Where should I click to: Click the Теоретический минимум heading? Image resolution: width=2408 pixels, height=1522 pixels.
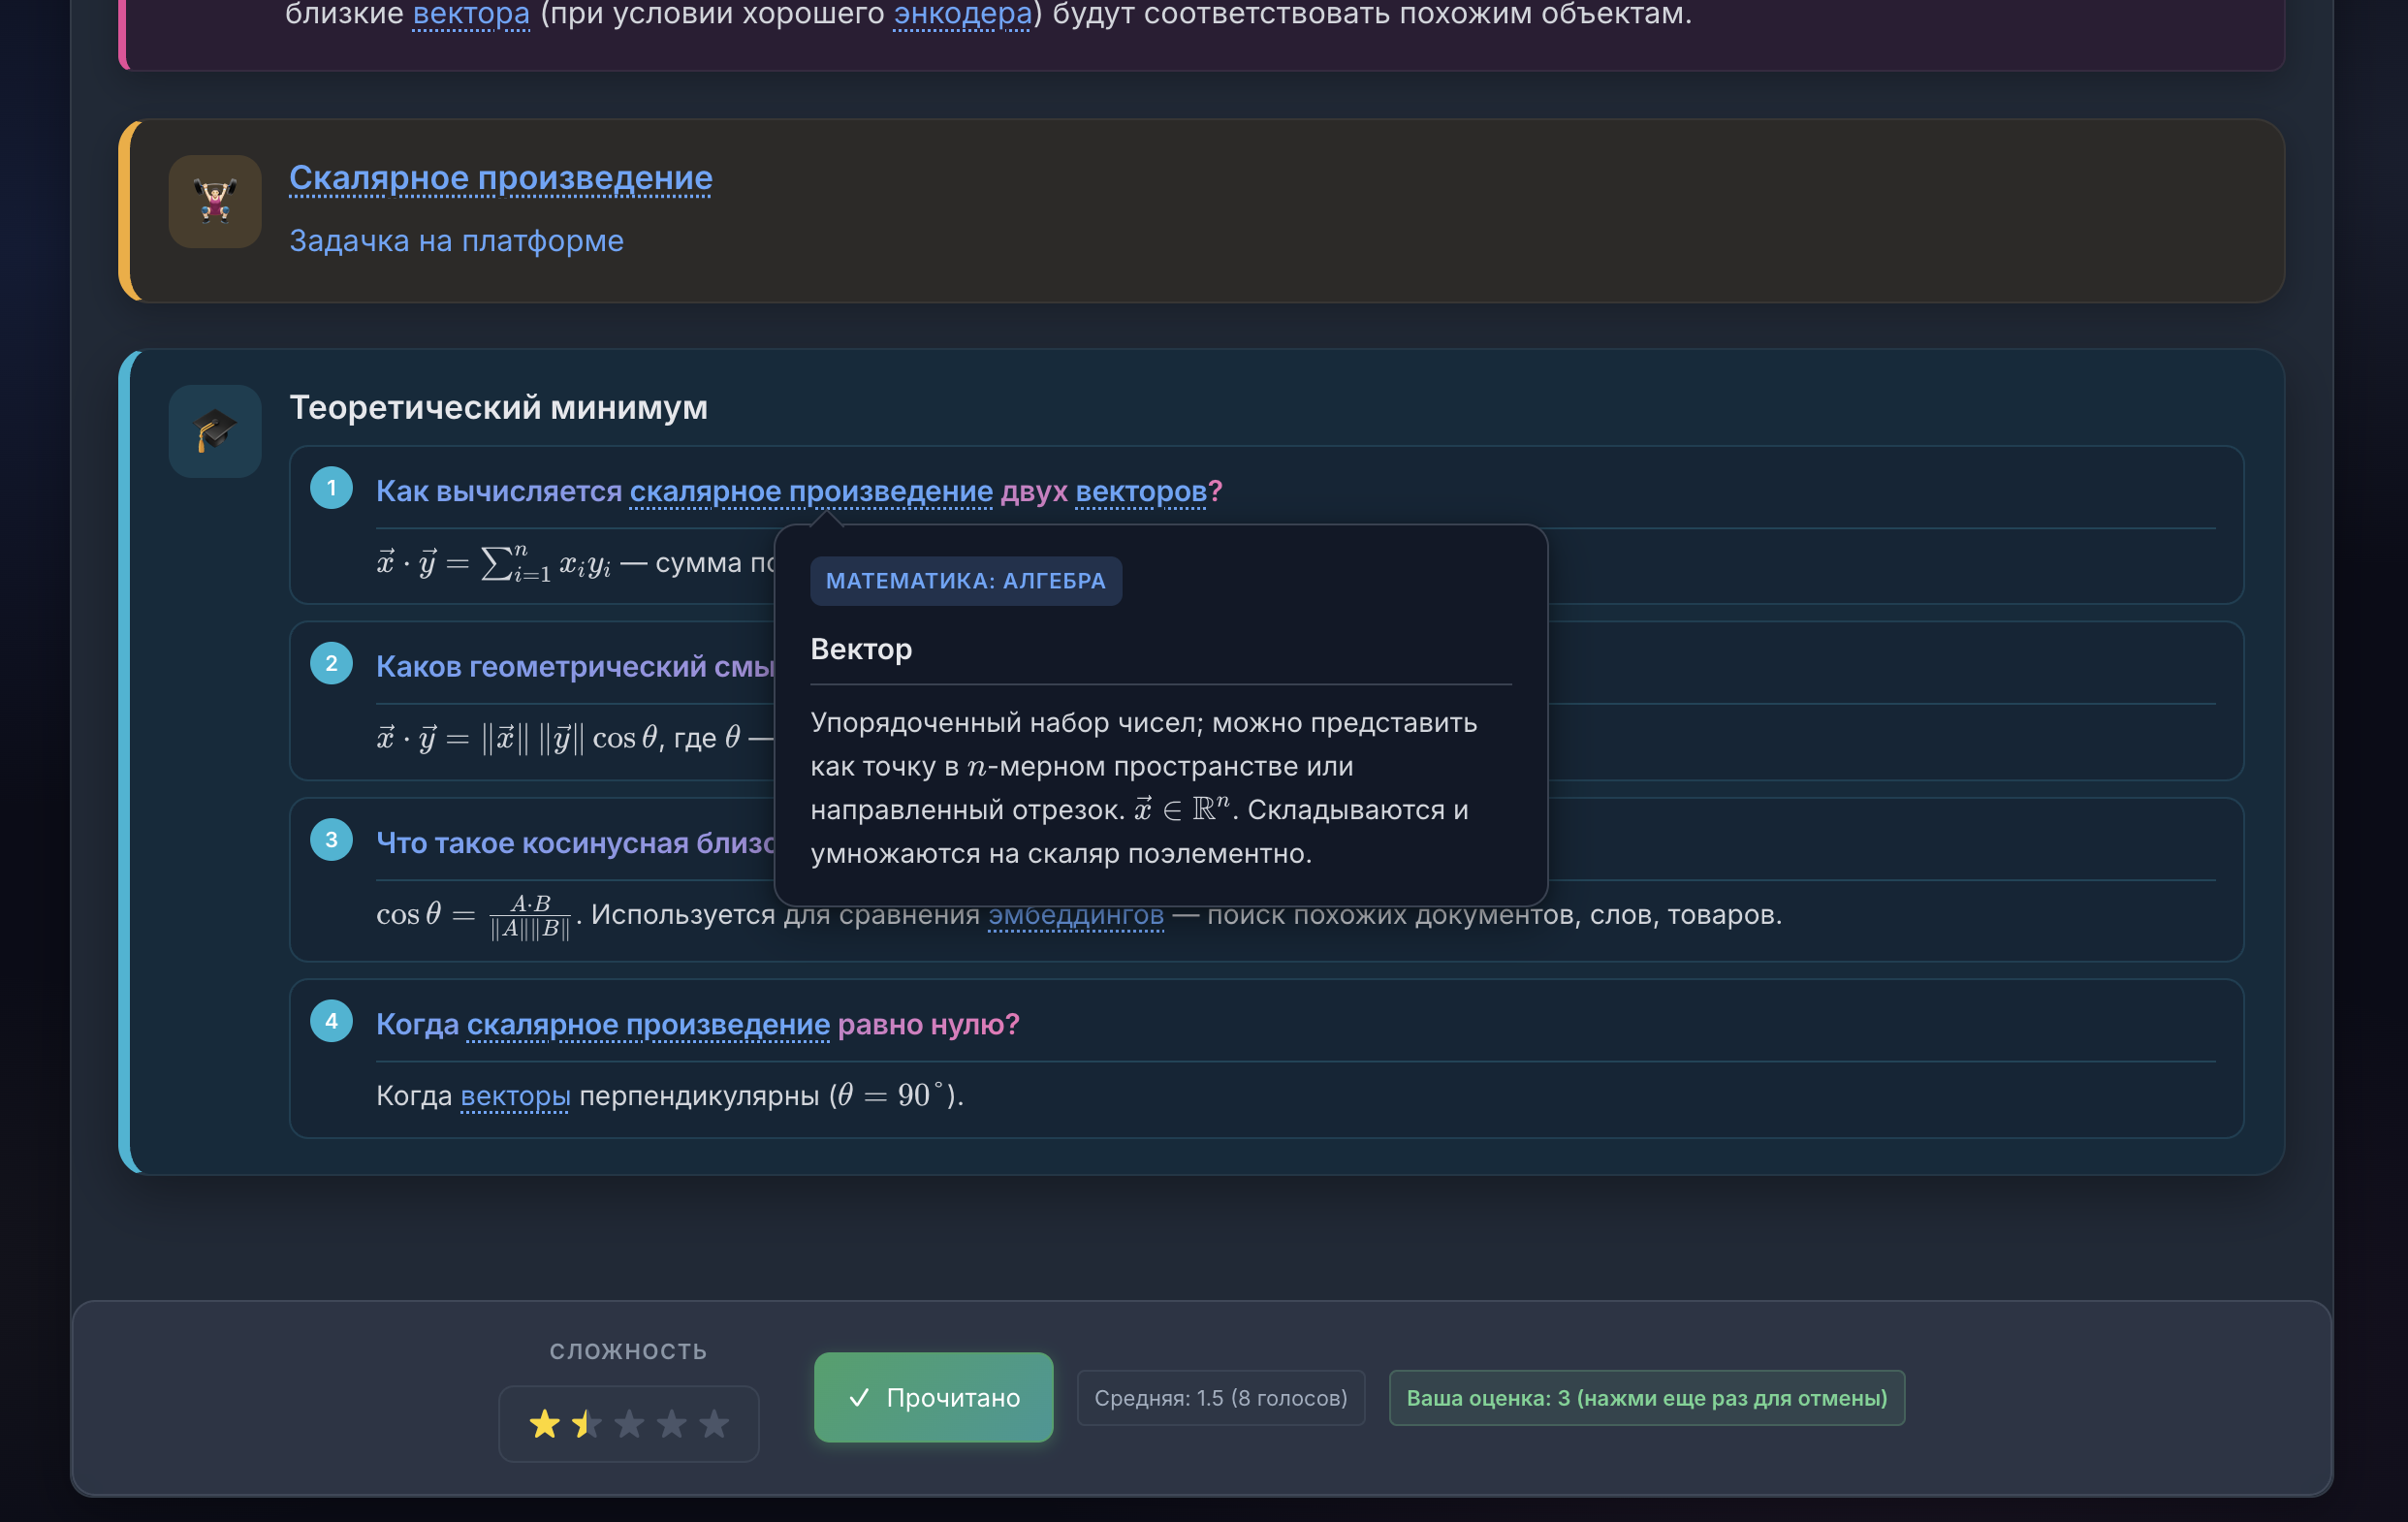pyautogui.click(x=498, y=408)
